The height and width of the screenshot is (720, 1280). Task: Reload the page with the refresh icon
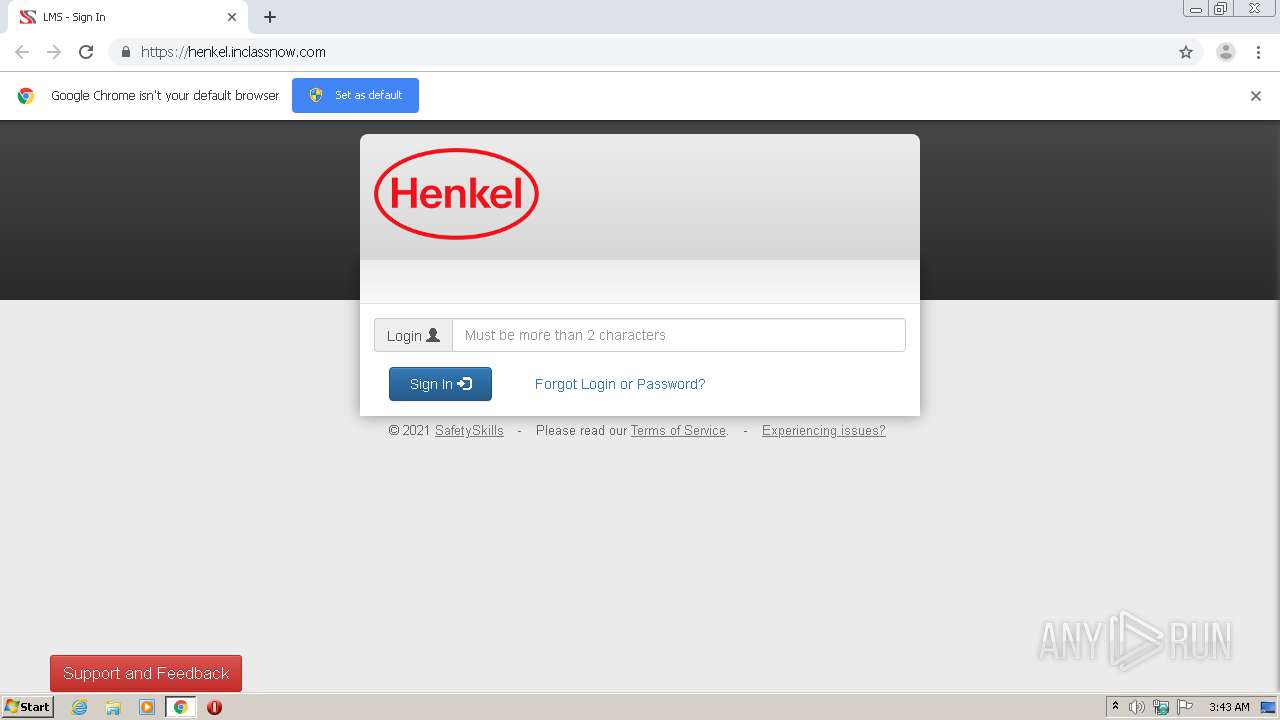(x=86, y=52)
